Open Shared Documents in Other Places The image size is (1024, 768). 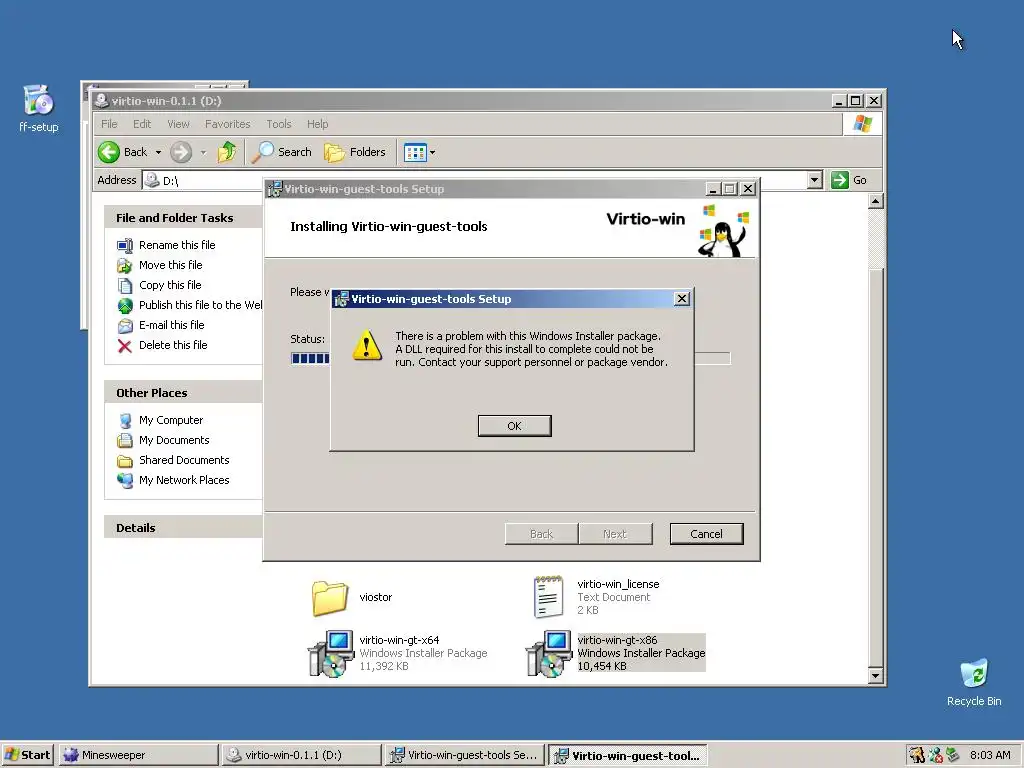click(x=184, y=460)
